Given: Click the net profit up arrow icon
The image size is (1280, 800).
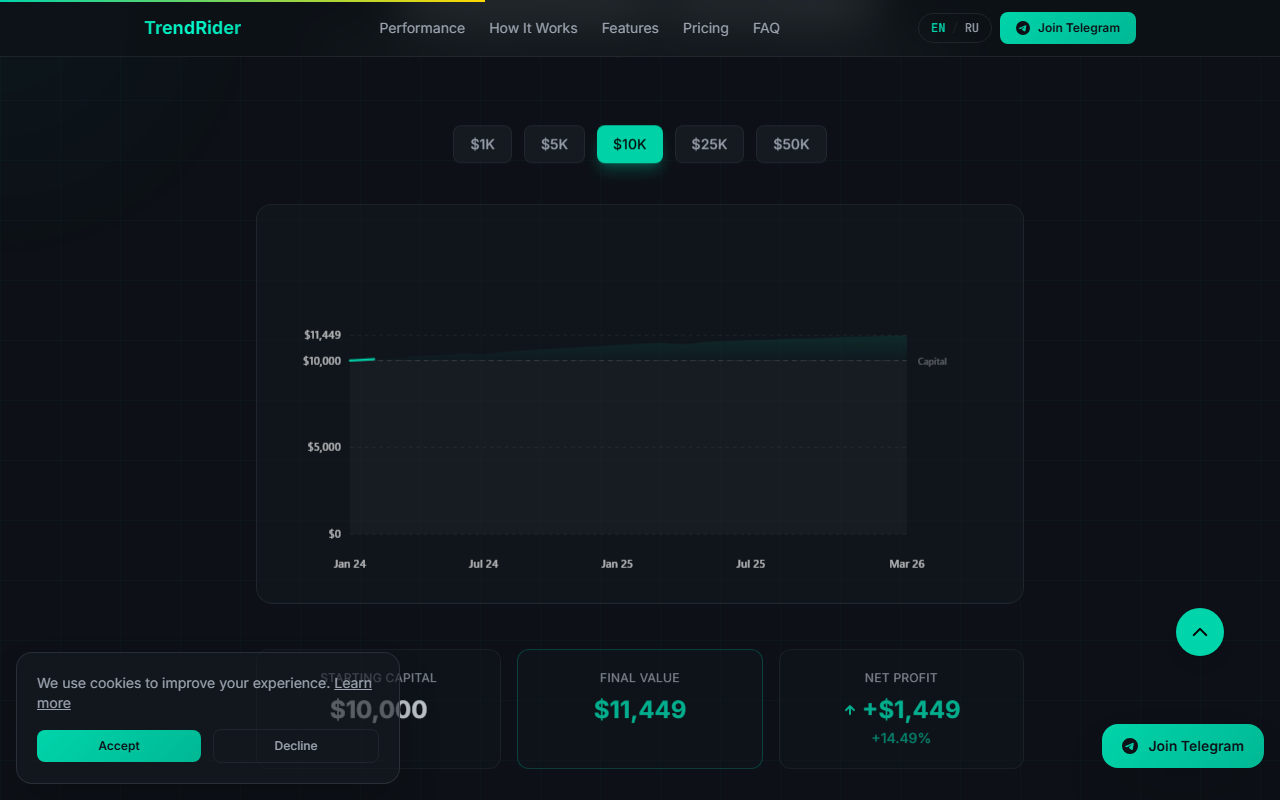Looking at the screenshot, I should 850,710.
